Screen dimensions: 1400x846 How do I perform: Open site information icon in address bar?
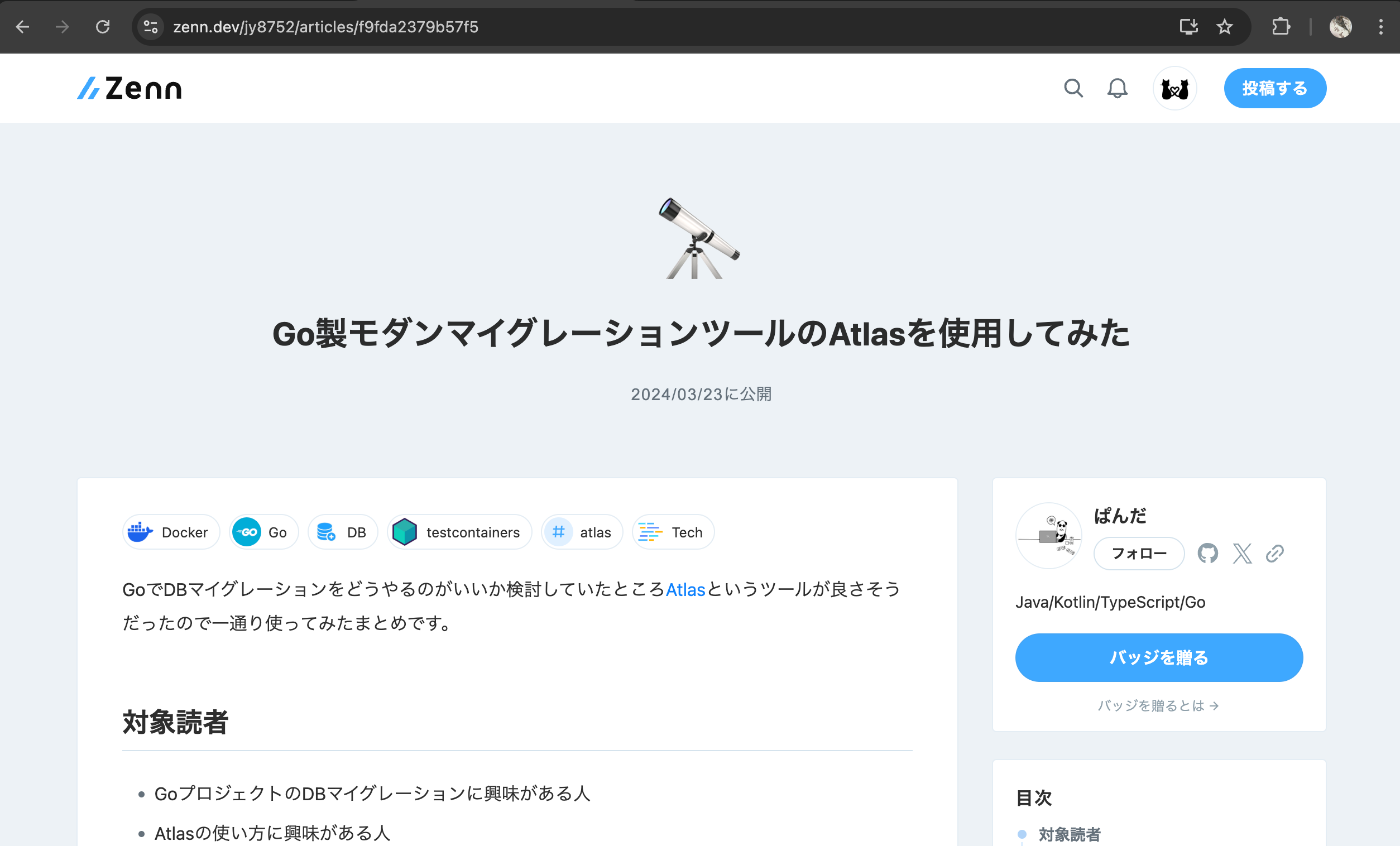[150, 27]
